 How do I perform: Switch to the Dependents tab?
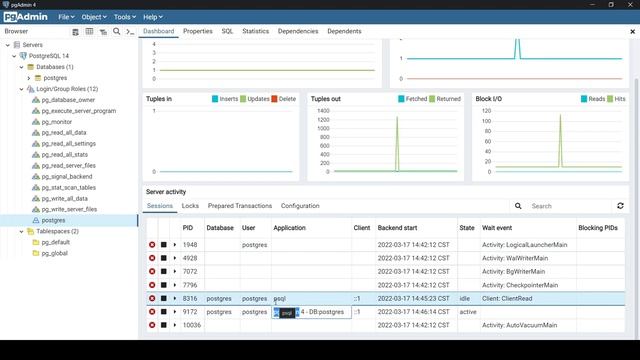click(x=344, y=31)
